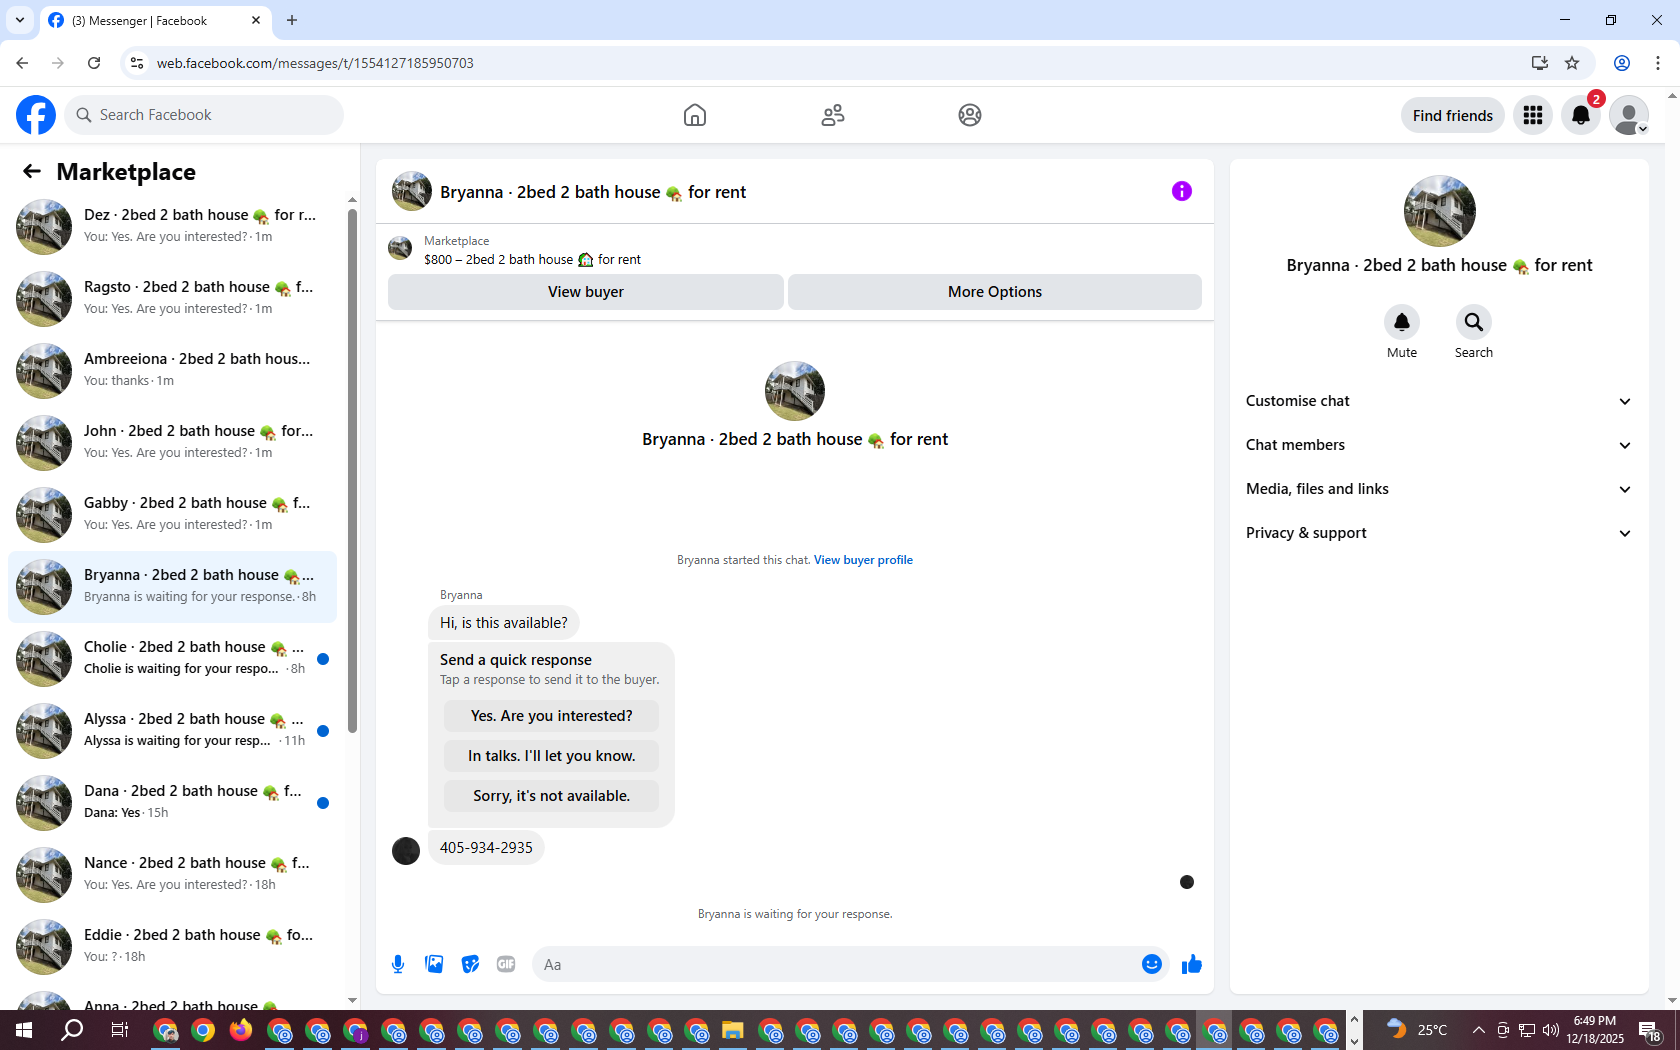Image resolution: width=1680 pixels, height=1050 pixels.
Task: Open conversation information purple icon
Action: point(1182,191)
